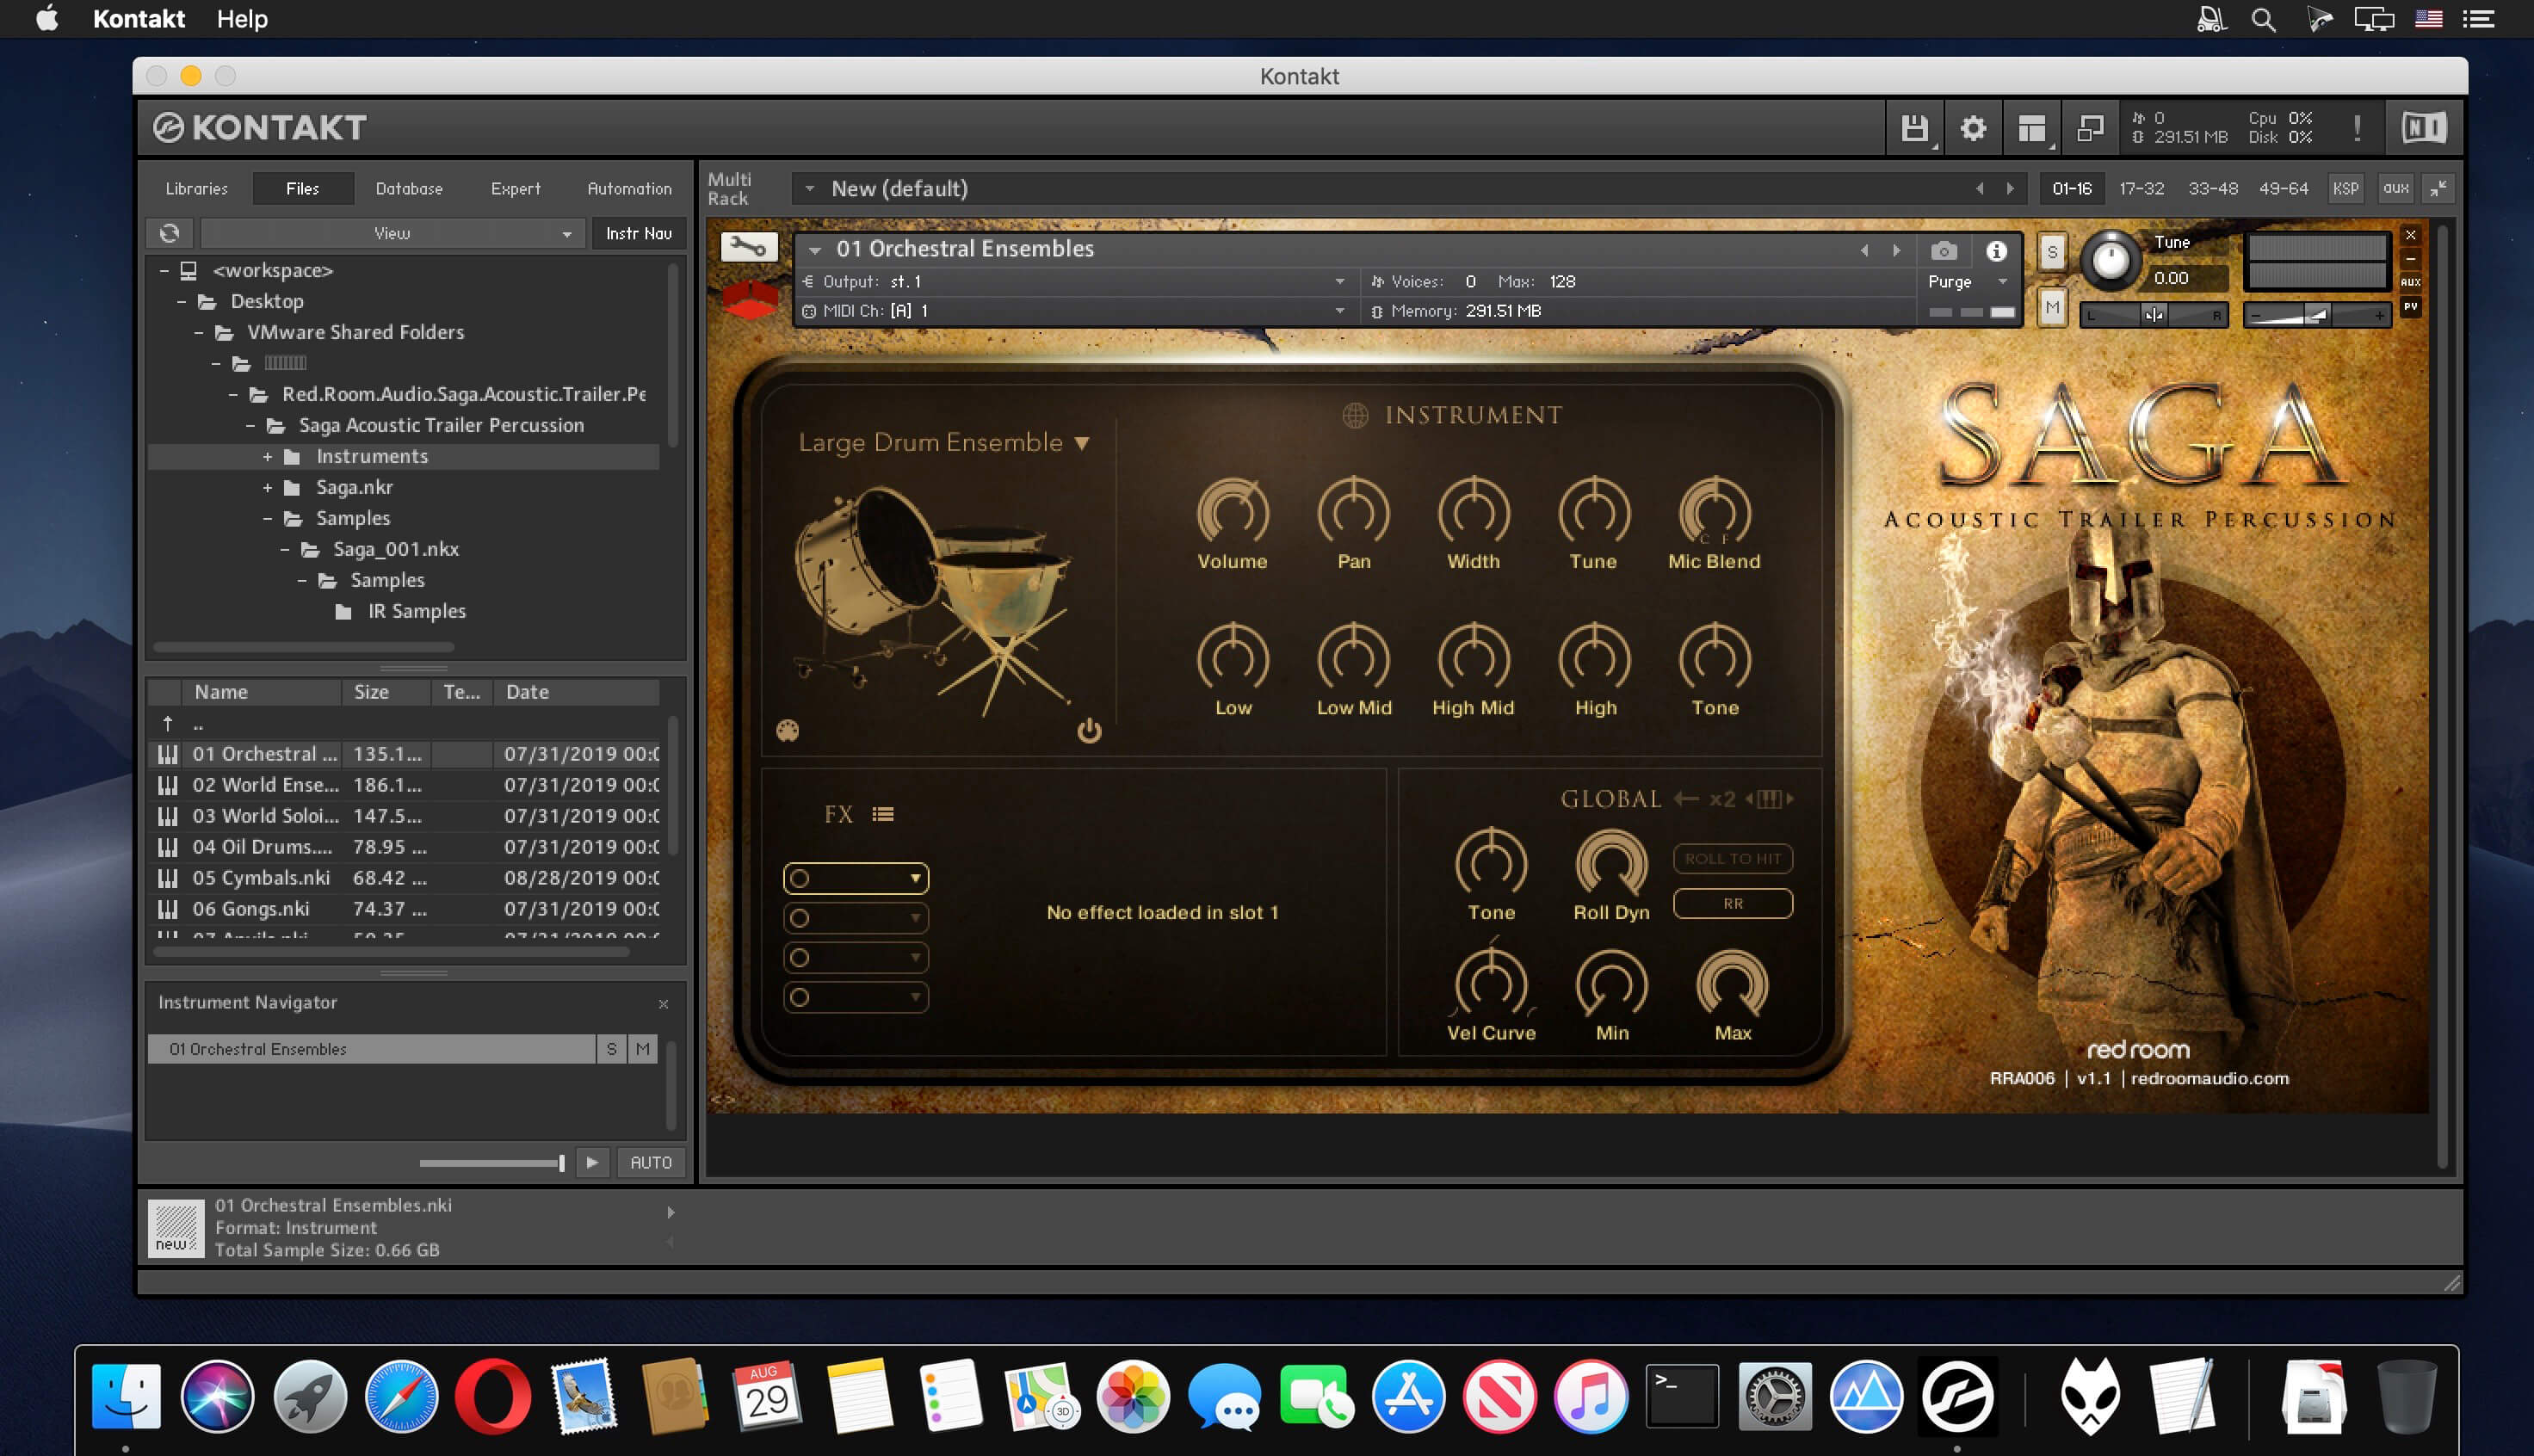The image size is (2534, 1456).
Task: Toggle Solo button on instrument header
Action: 2052,252
